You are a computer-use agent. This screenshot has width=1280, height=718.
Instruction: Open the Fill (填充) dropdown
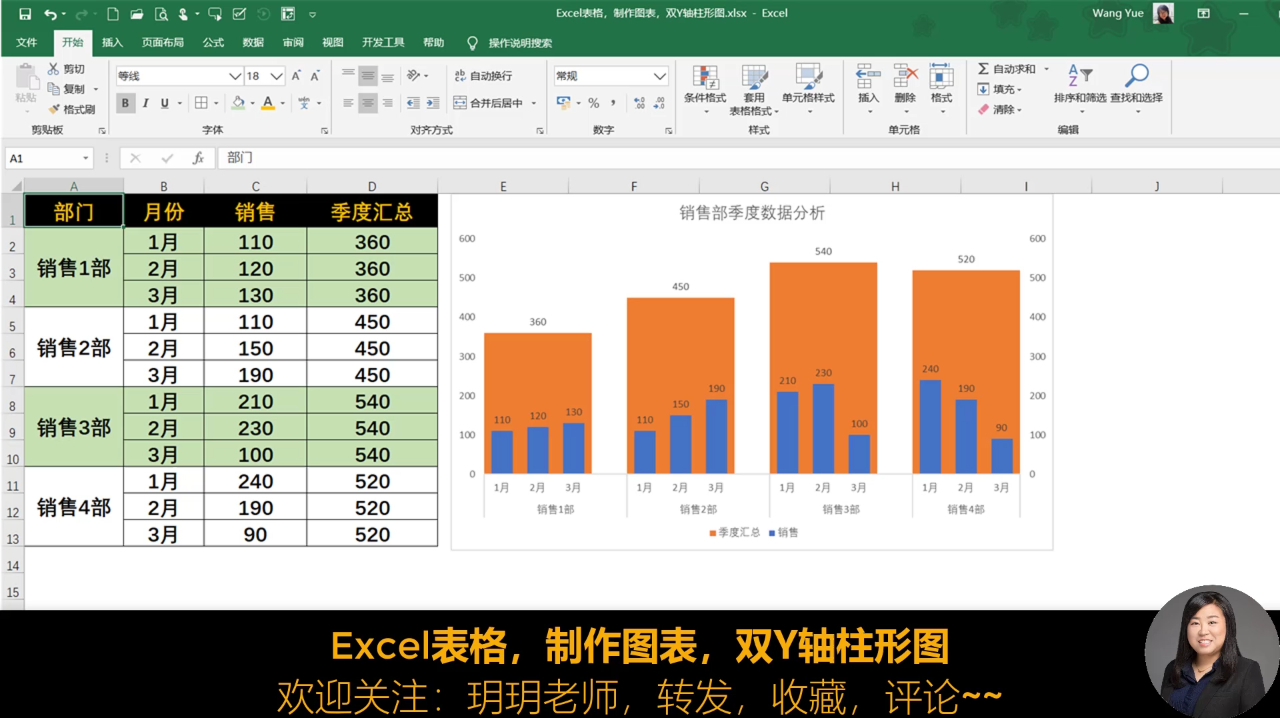click(999, 89)
